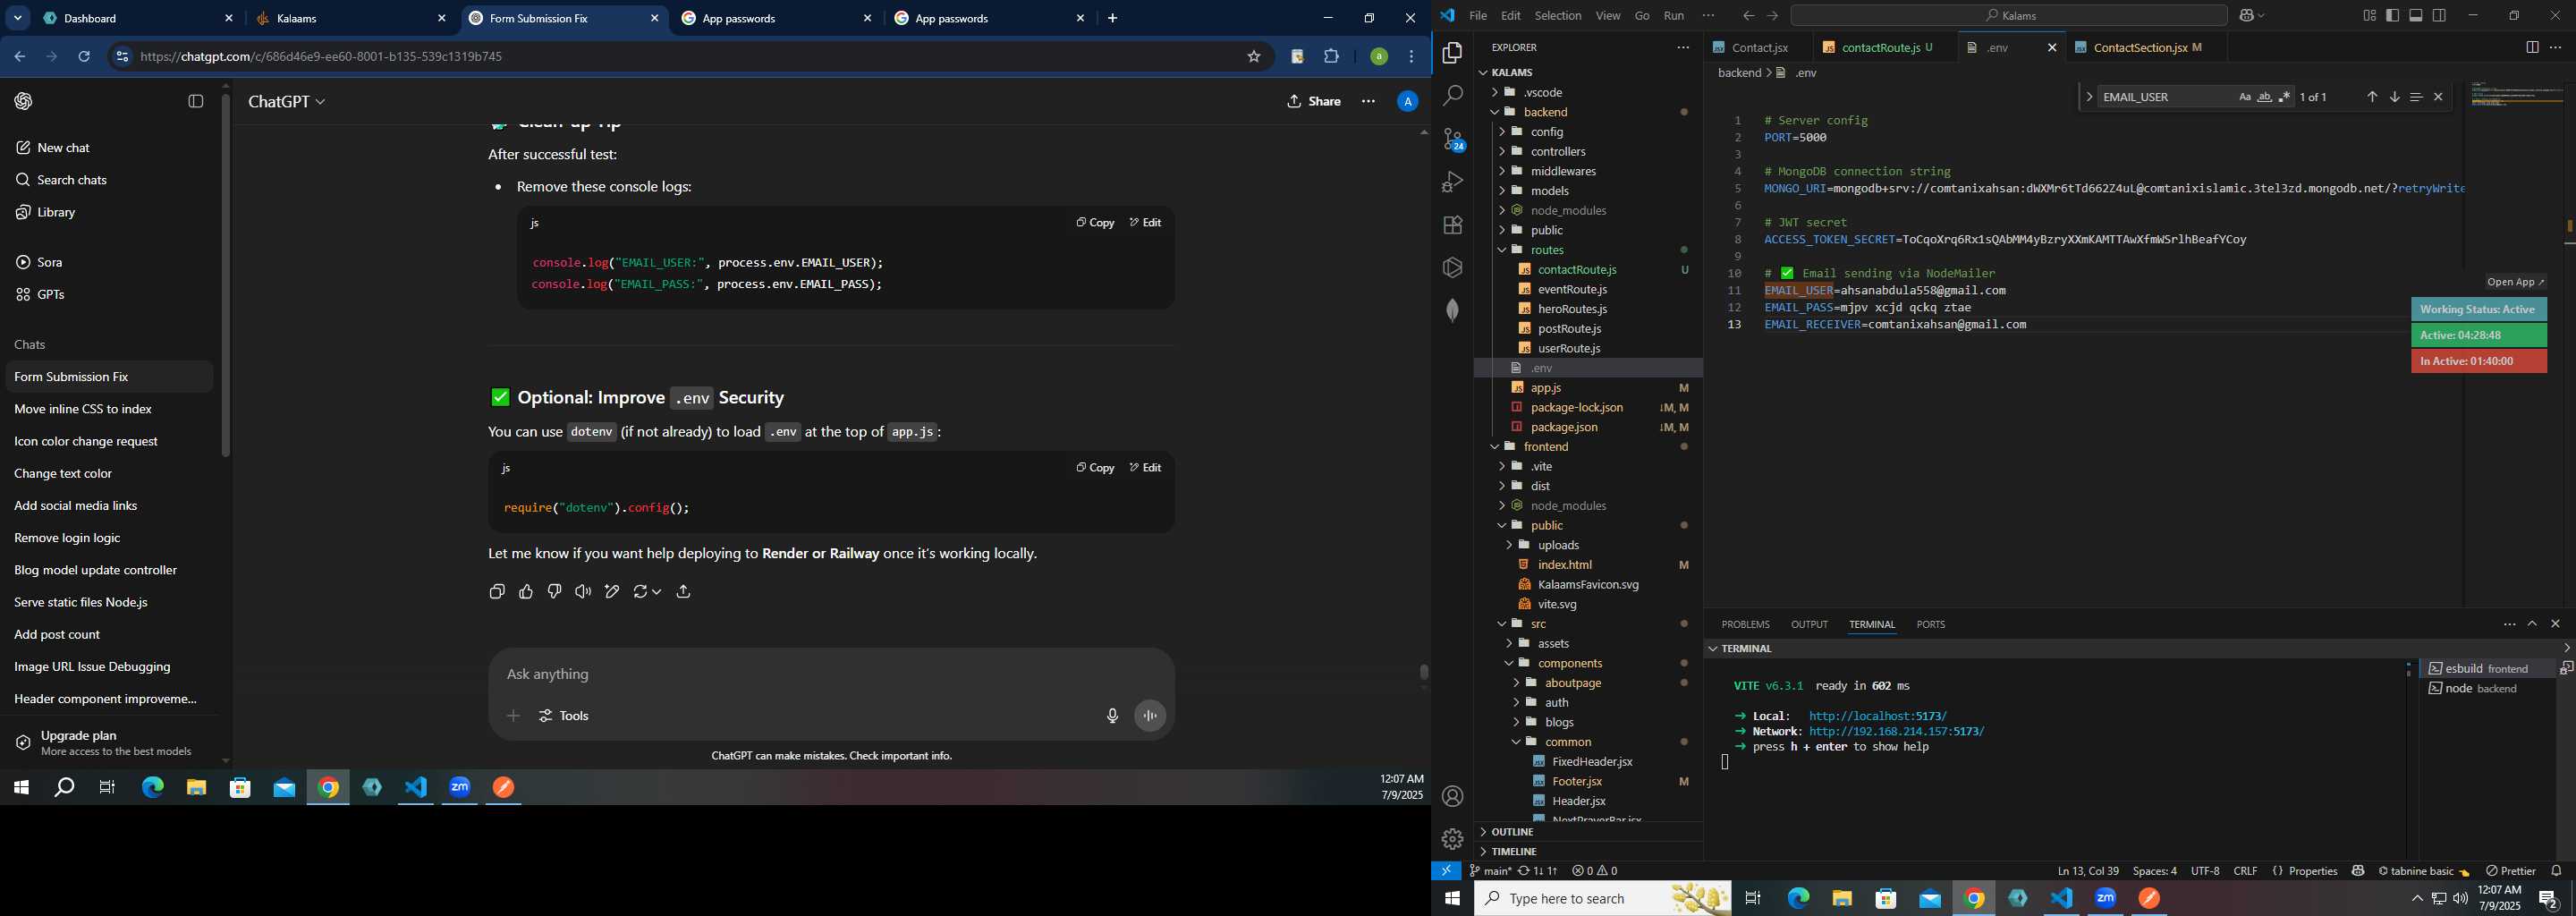Copy the ChatGPT response using the copy icon
The image size is (2576, 916).
(x=497, y=592)
